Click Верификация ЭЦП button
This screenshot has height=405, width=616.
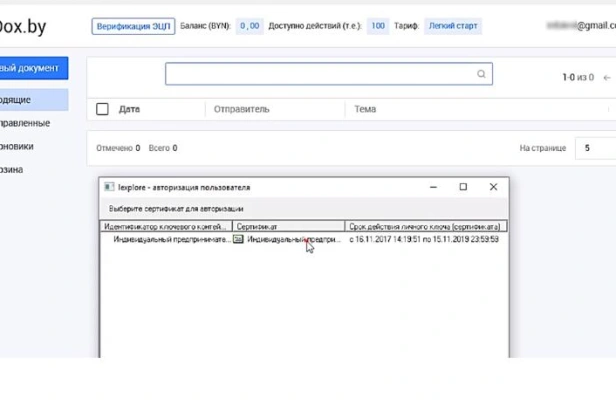tap(133, 26)
